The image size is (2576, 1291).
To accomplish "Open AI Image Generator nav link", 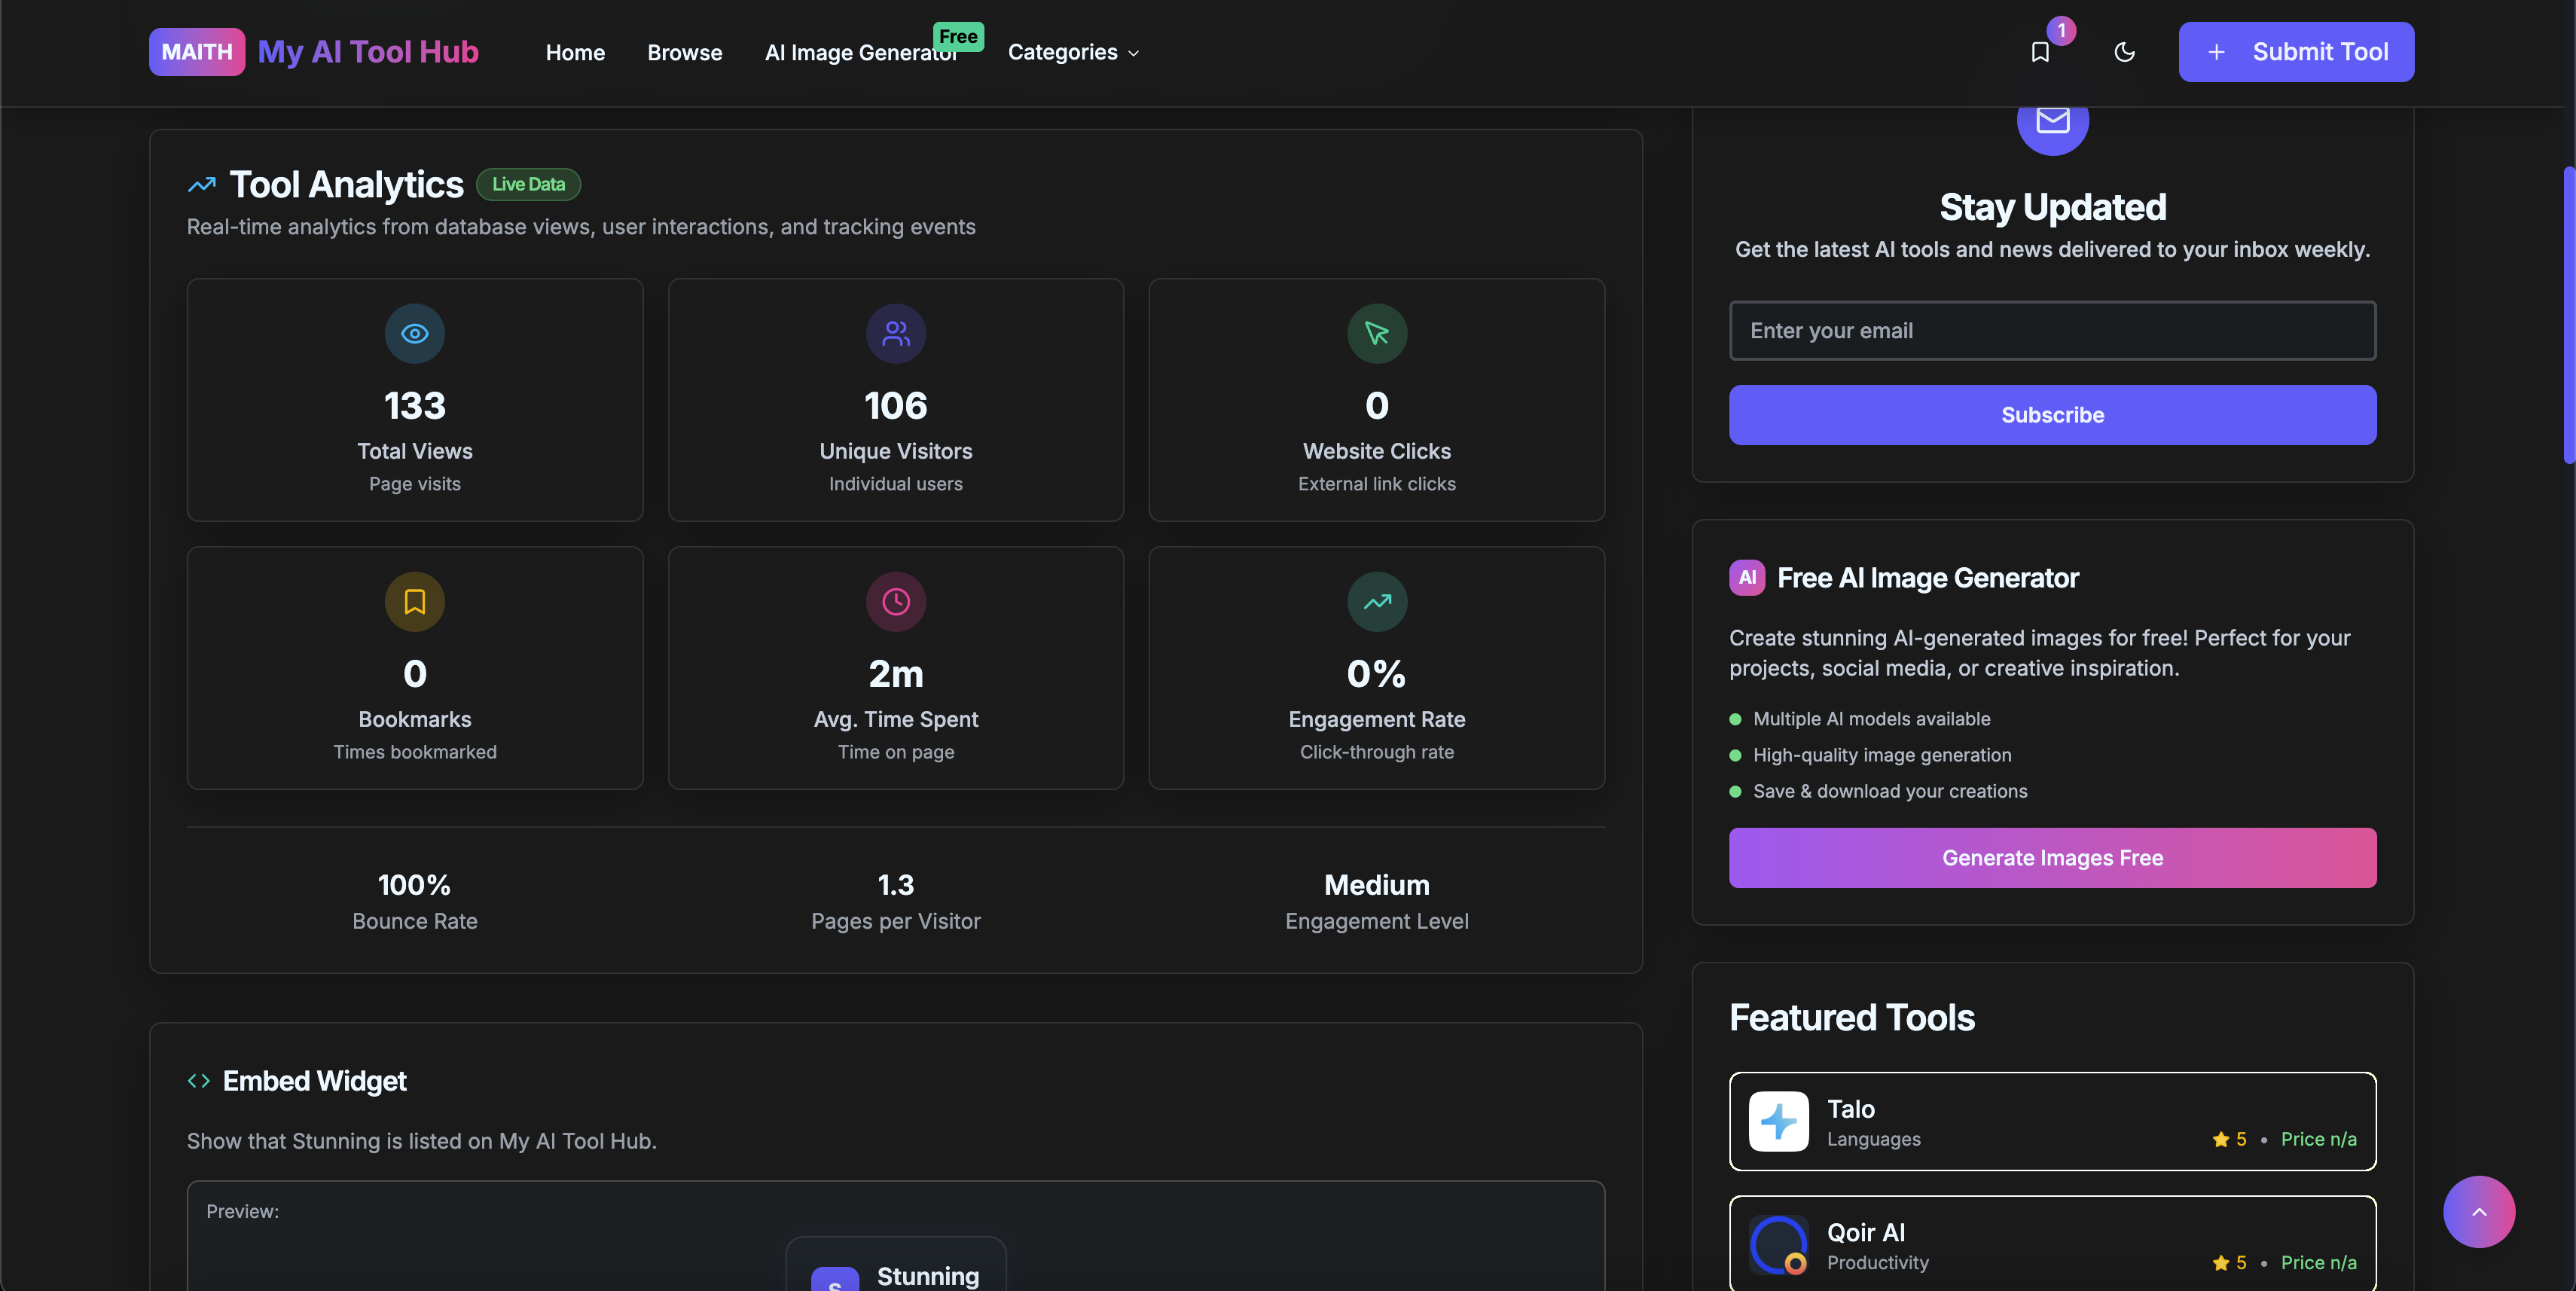I will 861,52.
